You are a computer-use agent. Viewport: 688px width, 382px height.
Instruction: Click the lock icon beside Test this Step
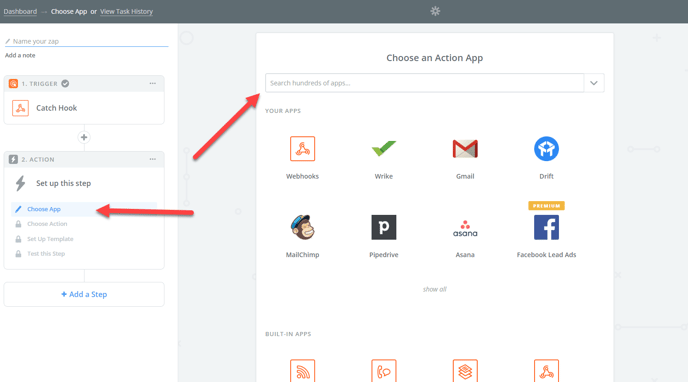point(18,253)
